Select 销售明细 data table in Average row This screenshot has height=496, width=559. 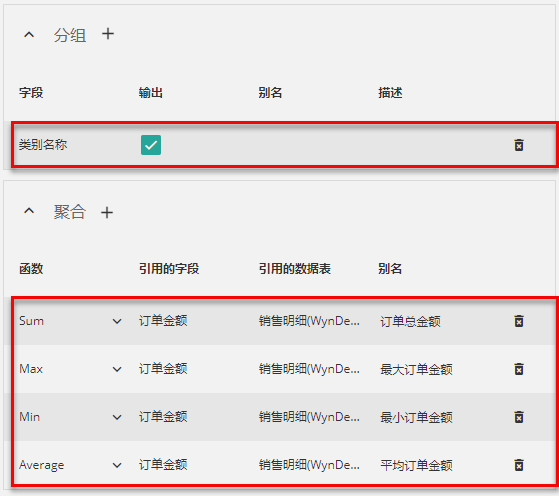tap(309, 465)
